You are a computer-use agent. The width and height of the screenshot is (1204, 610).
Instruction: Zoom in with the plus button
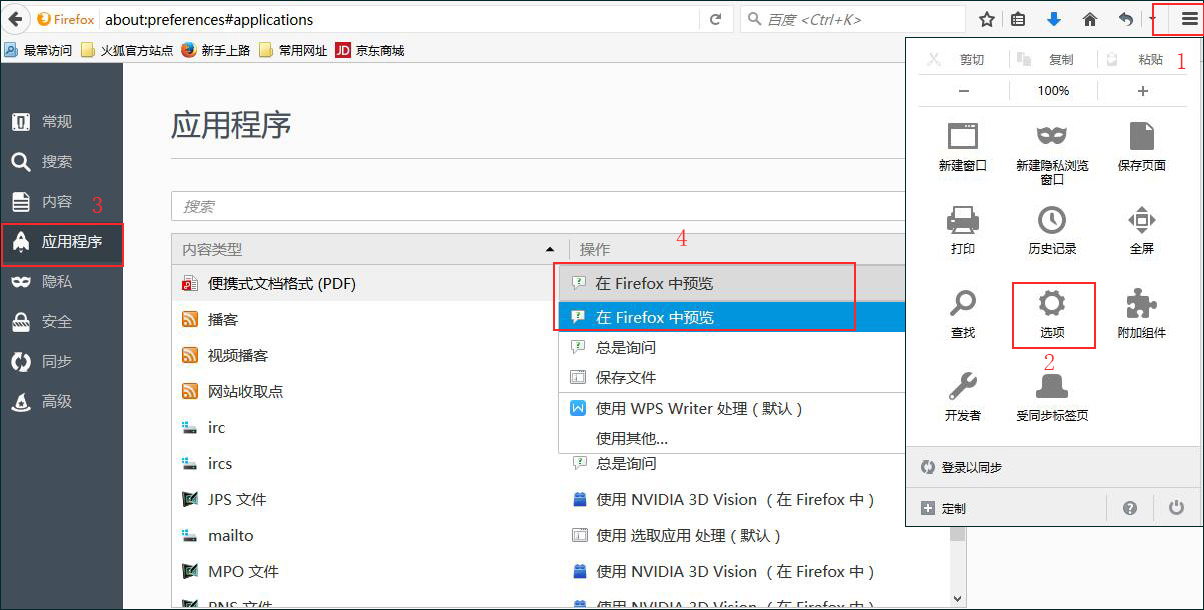[1143, 91]
